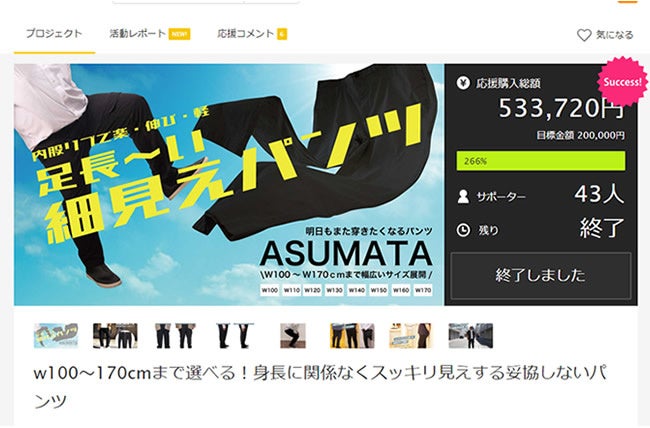Click the heart favorite icon
This screenshot has width=650, height=428.
click(584, 35)
